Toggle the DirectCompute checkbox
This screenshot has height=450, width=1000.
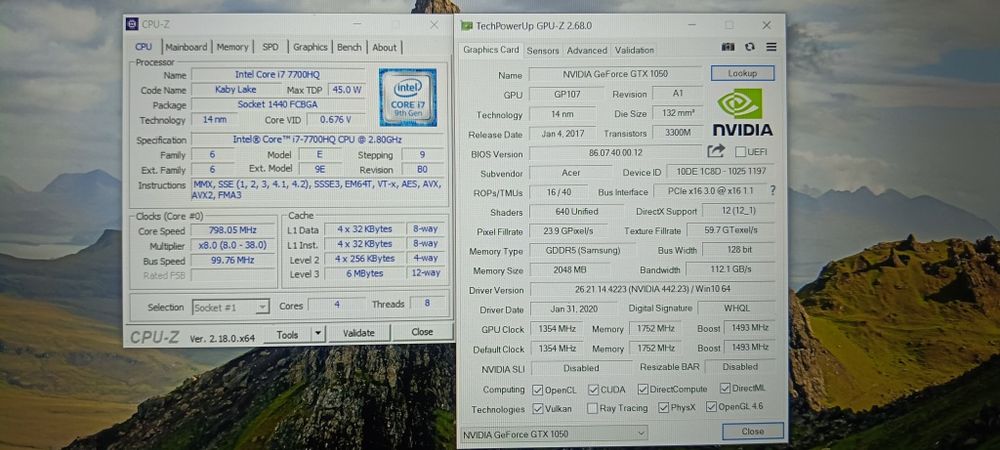(642, 389)
